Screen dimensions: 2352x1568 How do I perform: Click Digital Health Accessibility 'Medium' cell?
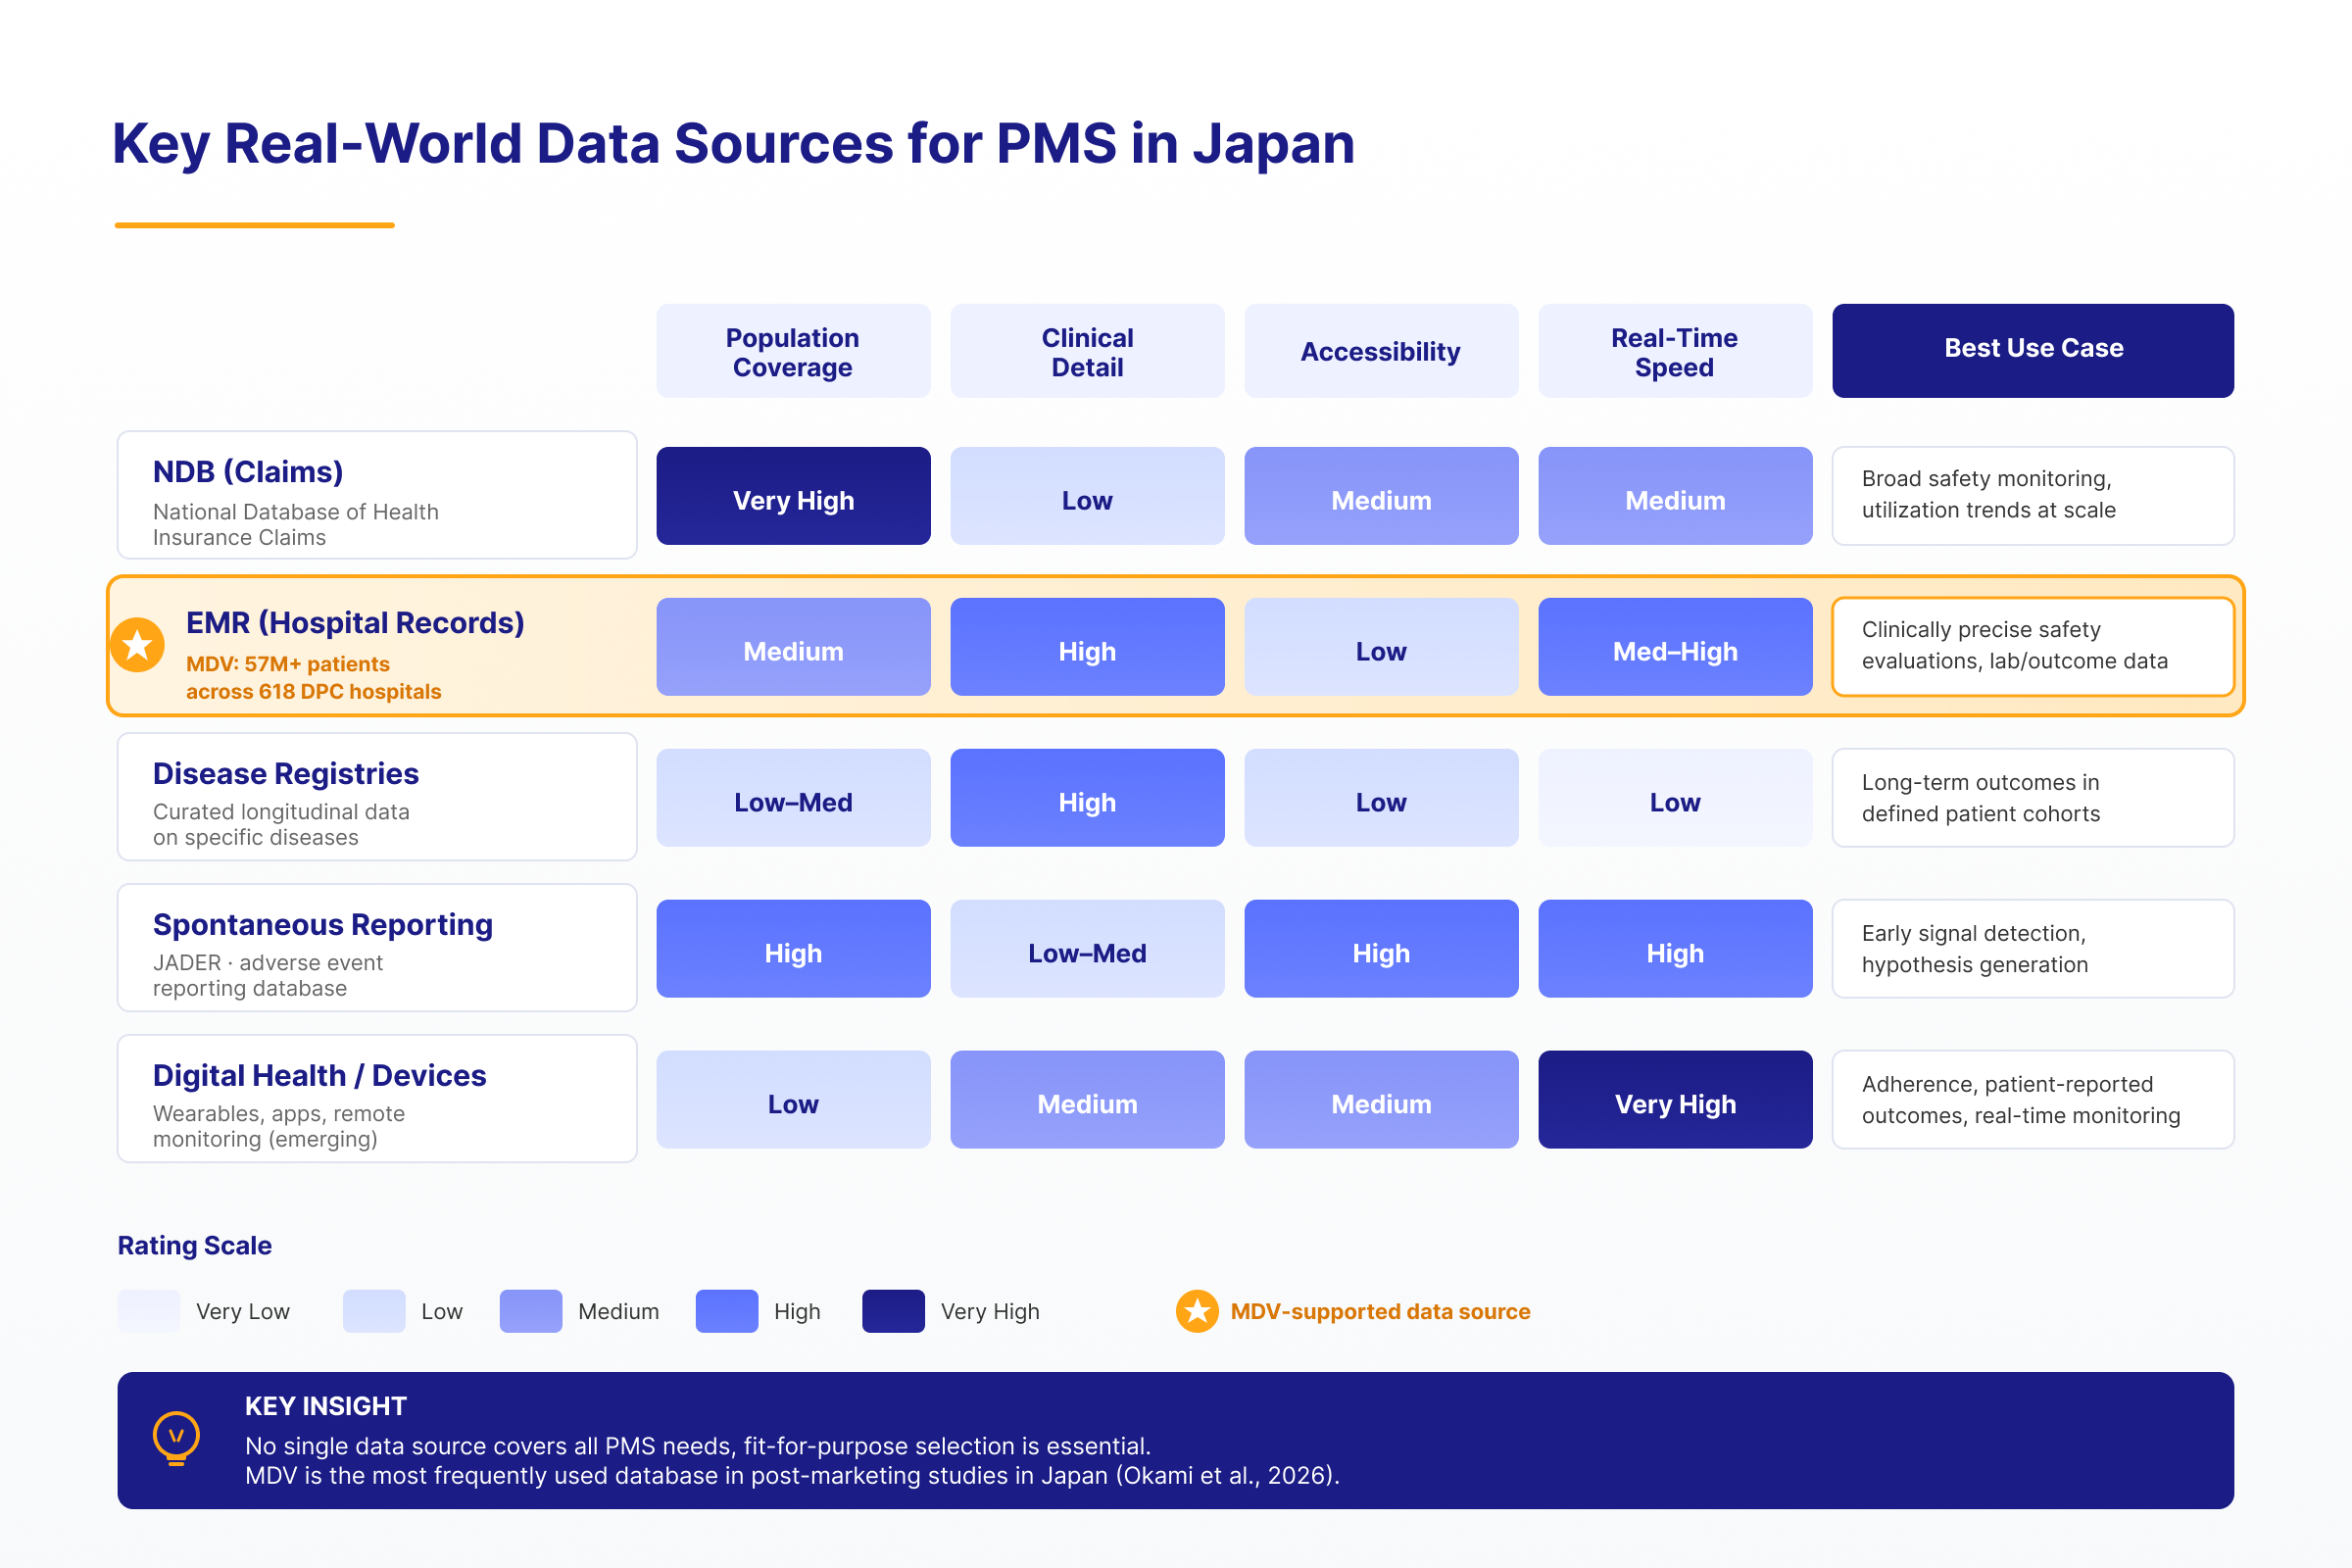1381,1100
